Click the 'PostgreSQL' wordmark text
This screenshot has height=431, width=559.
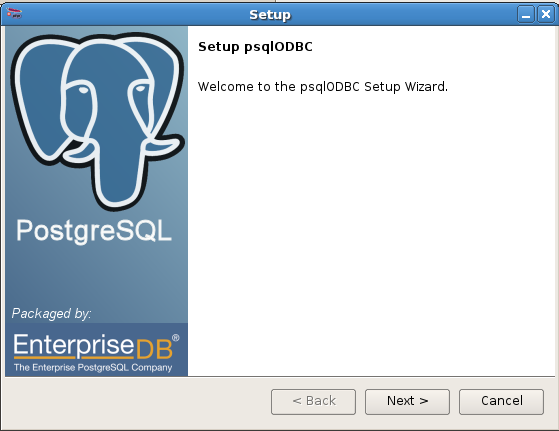point(94,231)
